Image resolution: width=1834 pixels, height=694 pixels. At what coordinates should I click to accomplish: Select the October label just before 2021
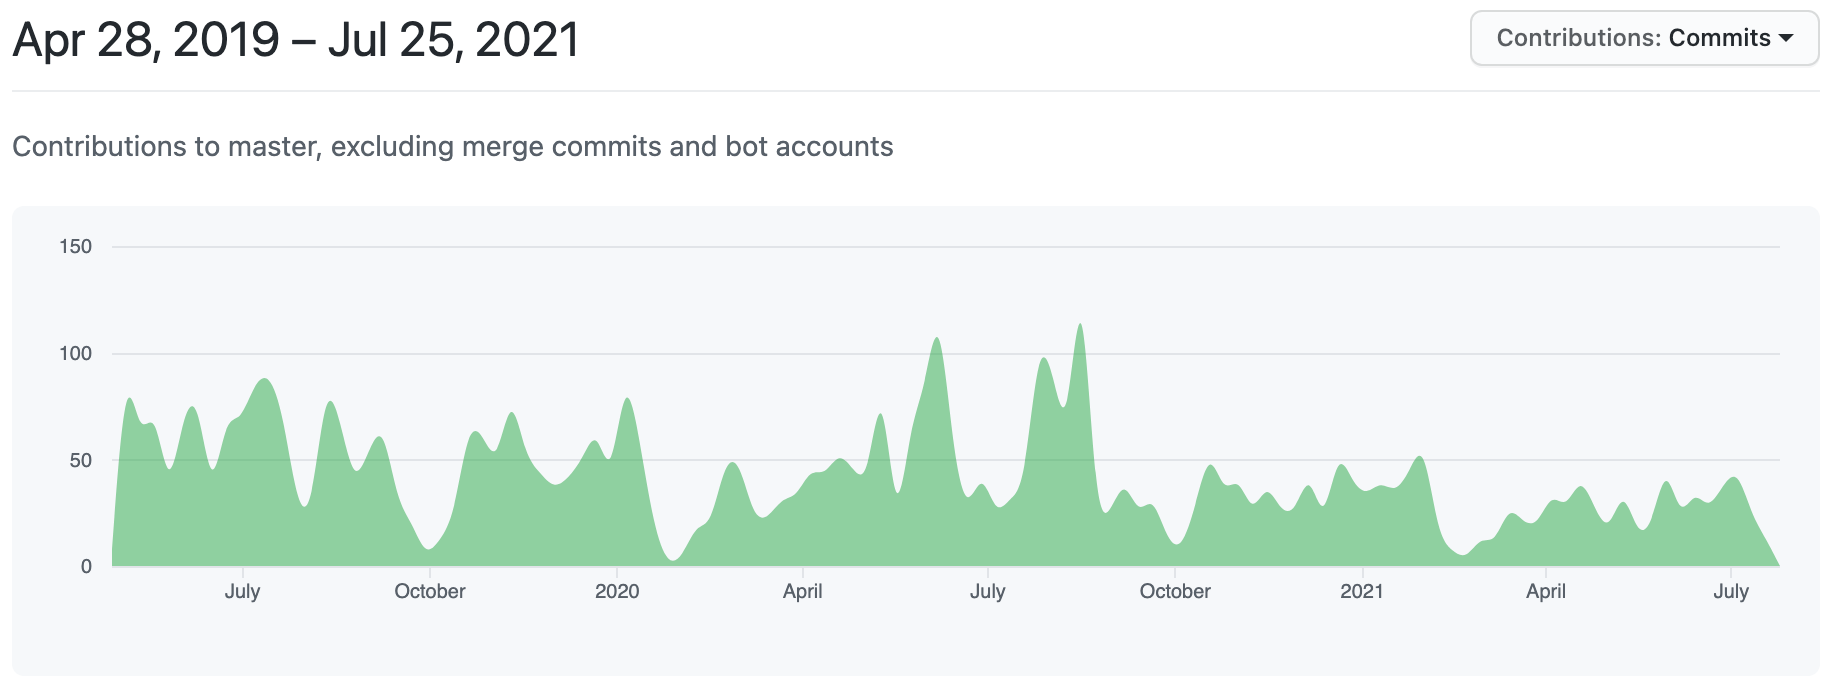pyautogui.click(x=1175, y=591)
